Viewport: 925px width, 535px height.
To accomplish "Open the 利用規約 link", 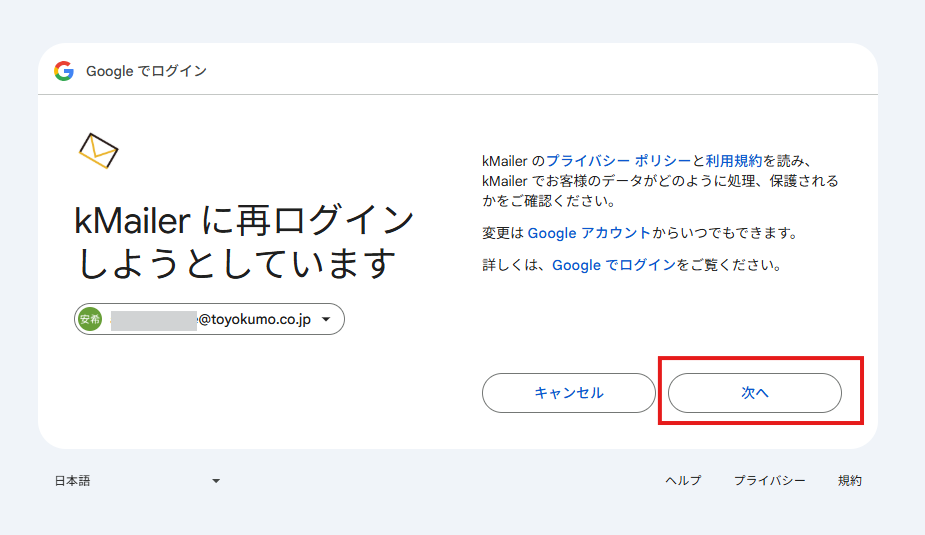I will pos(733,160).
